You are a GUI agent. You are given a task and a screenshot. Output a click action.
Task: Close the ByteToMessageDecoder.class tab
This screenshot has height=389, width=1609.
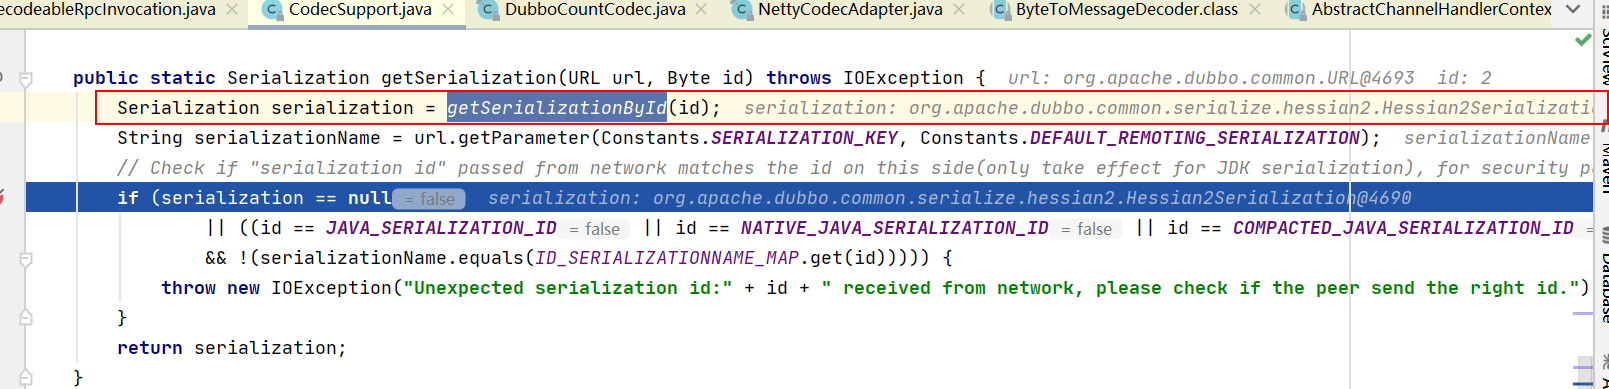tap(1254, 10)
